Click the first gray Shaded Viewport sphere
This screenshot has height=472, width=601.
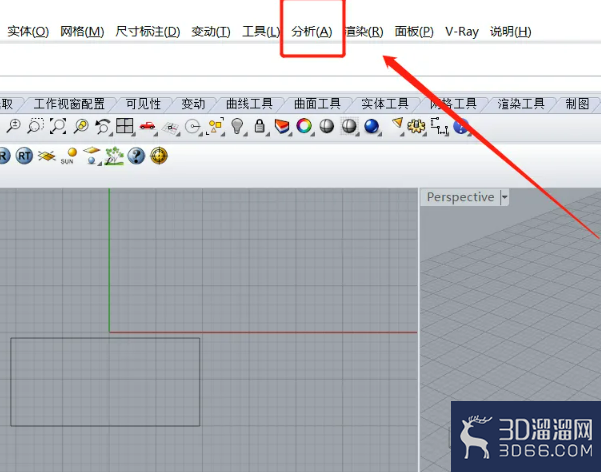[327, 126]
